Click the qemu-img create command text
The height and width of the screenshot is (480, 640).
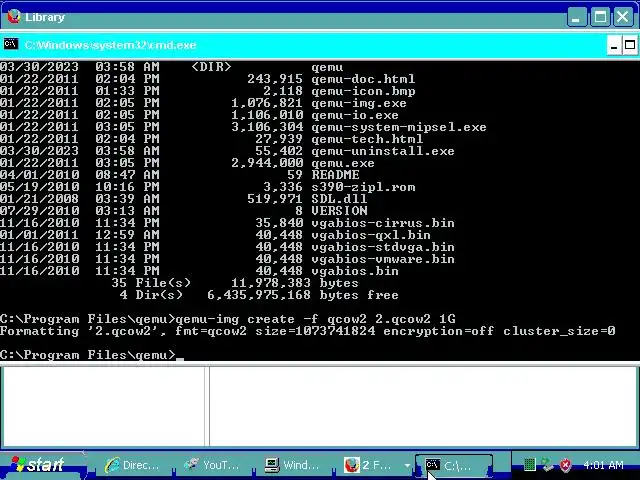click(x=315, y=319)
